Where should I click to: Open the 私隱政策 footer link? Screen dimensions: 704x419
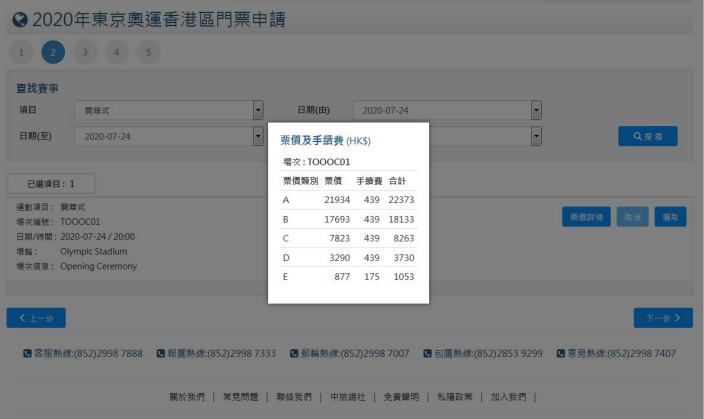point(455,397)
